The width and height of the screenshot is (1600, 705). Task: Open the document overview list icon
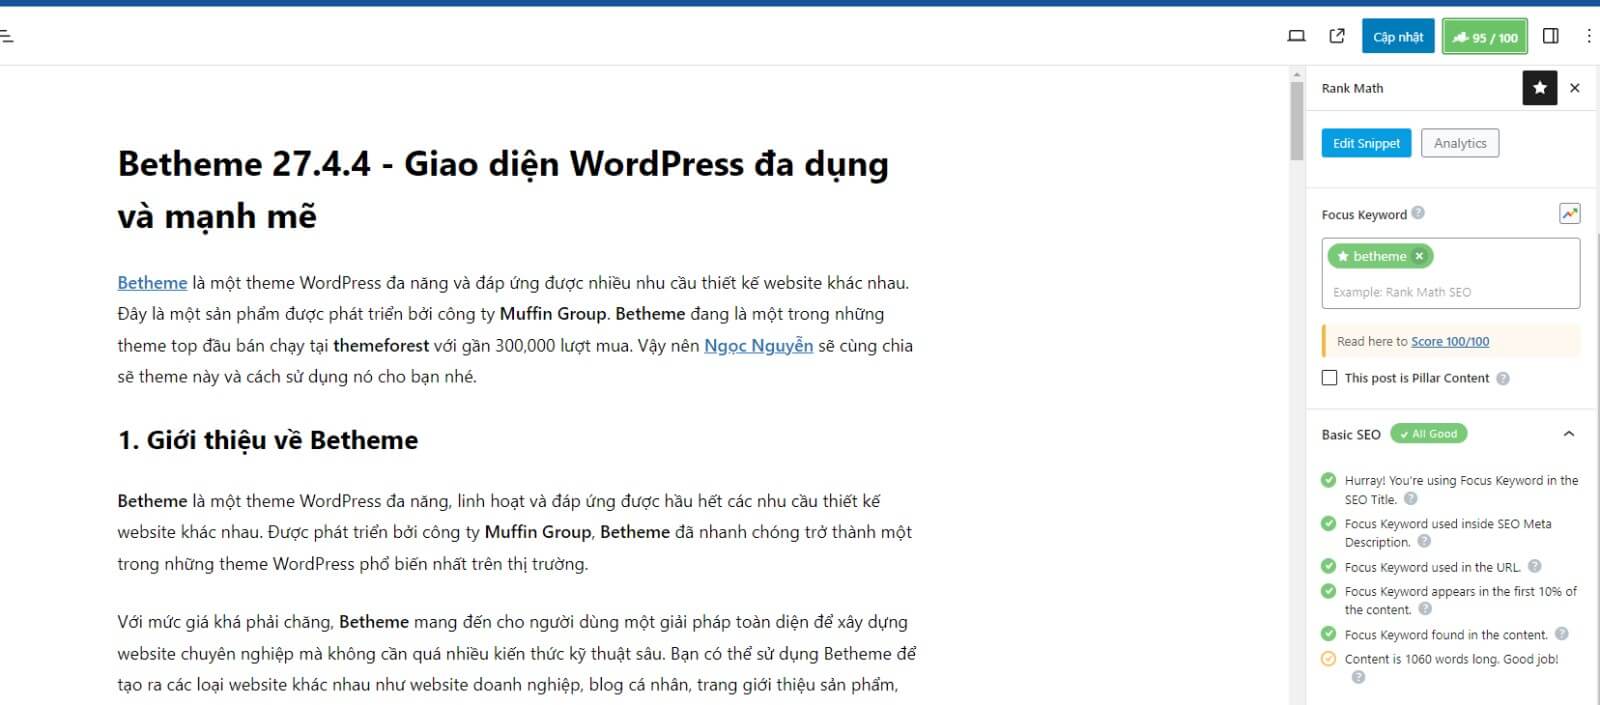click(6, 37)
